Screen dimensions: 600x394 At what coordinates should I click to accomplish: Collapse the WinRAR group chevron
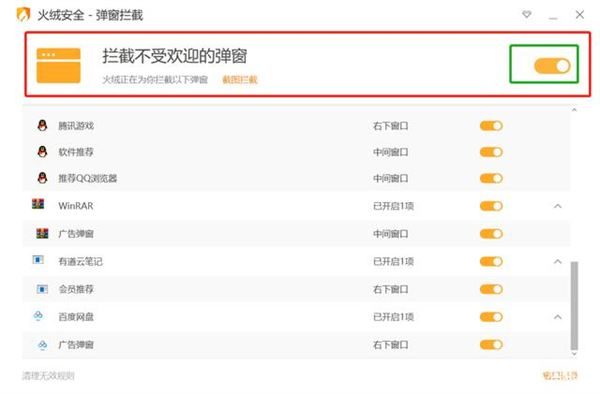tap(558, 206)
